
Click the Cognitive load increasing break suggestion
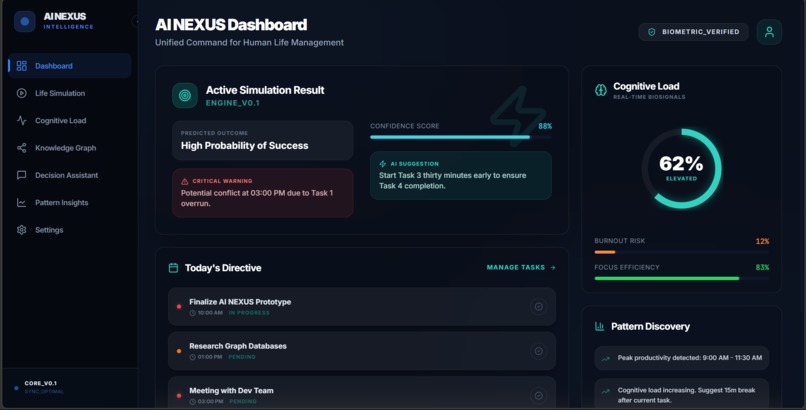682,395
